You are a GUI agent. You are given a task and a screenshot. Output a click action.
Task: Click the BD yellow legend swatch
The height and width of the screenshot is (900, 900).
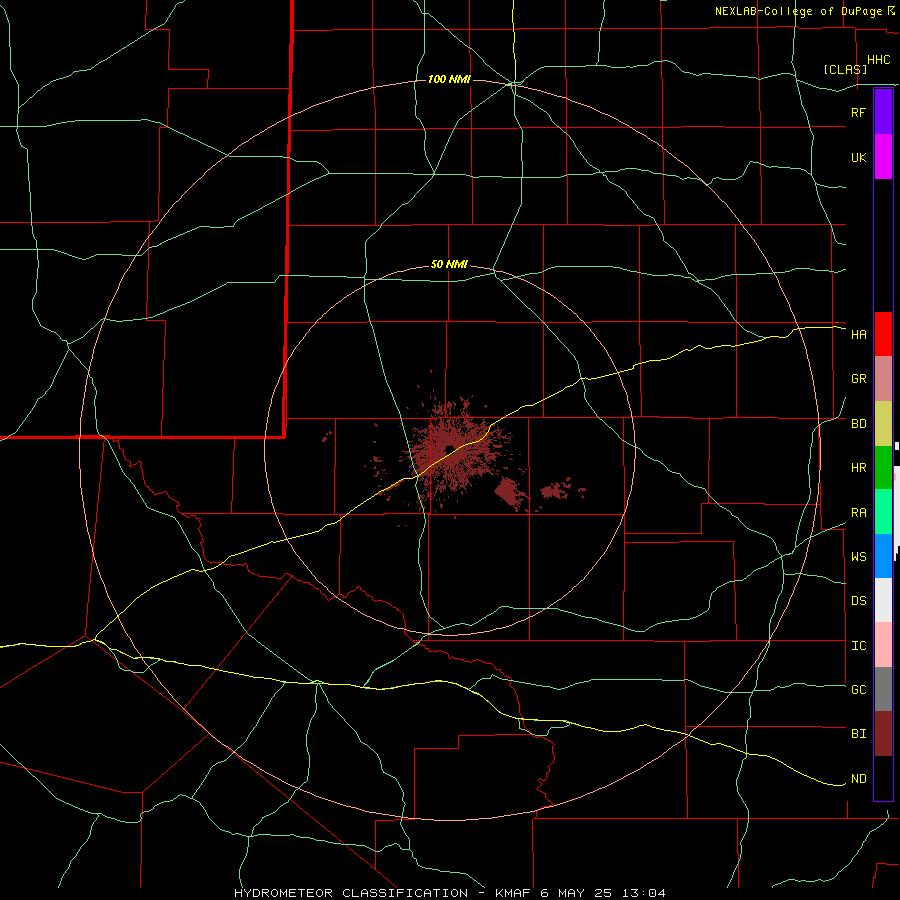coord(883,424)
